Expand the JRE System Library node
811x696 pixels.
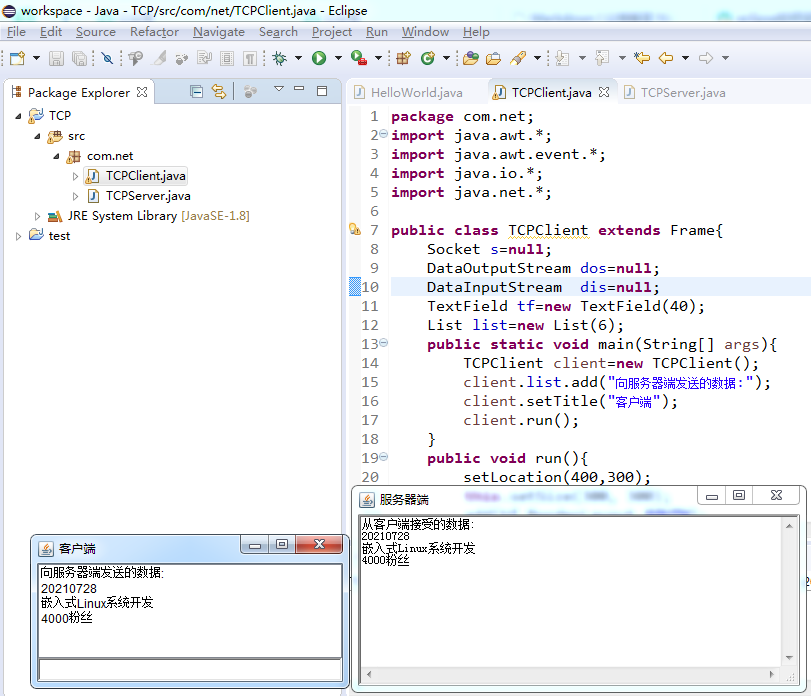coord(38,216)
